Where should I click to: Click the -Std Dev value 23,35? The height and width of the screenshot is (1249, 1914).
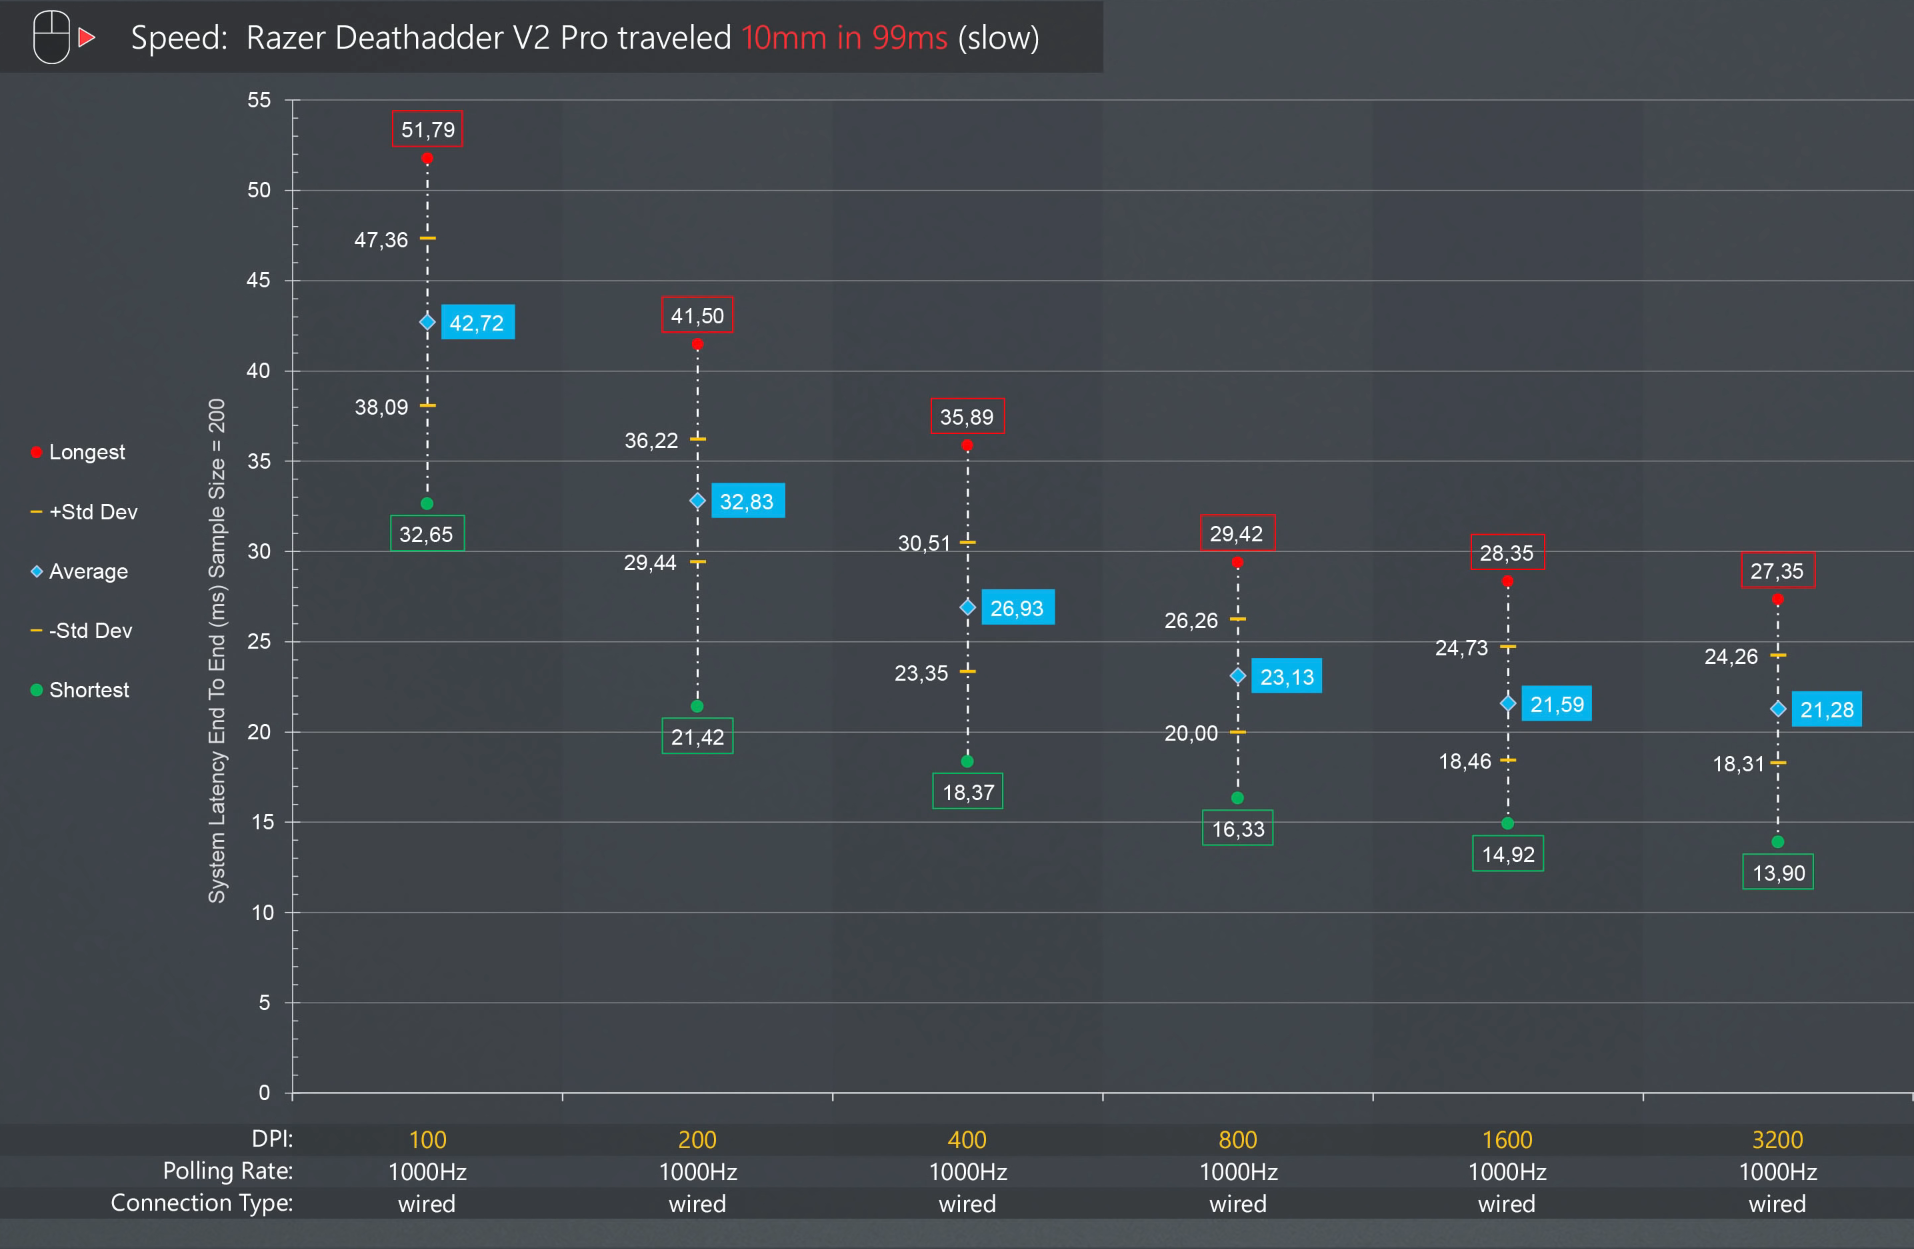tap(921, 673)
